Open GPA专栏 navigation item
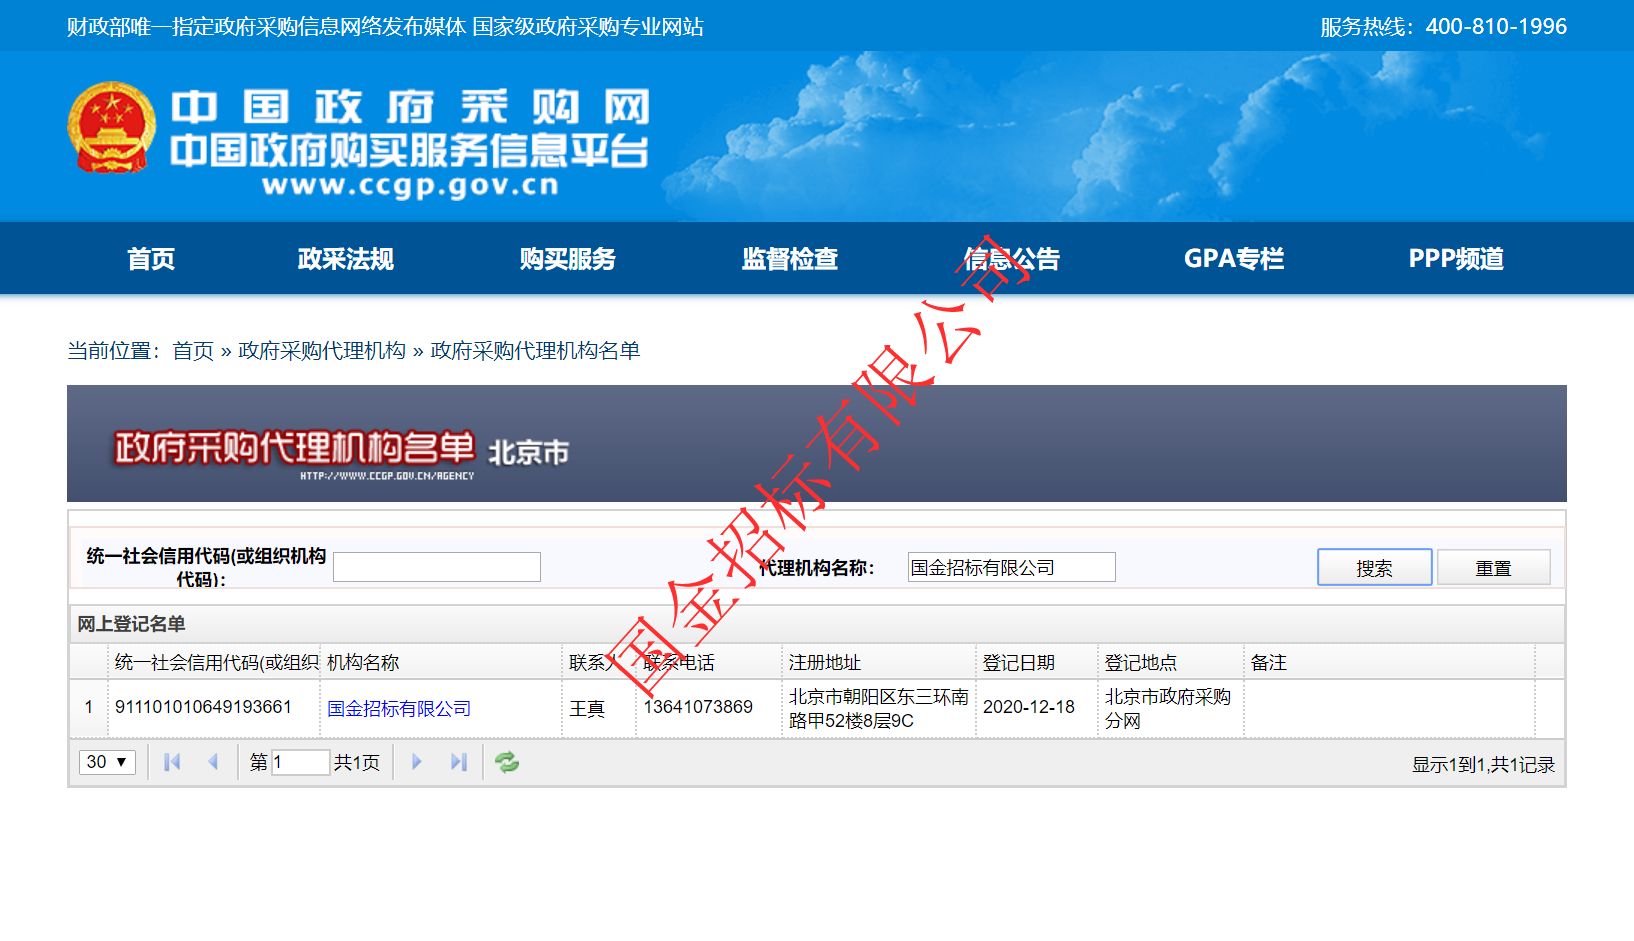The image size is (1634, 941). 1233,259
